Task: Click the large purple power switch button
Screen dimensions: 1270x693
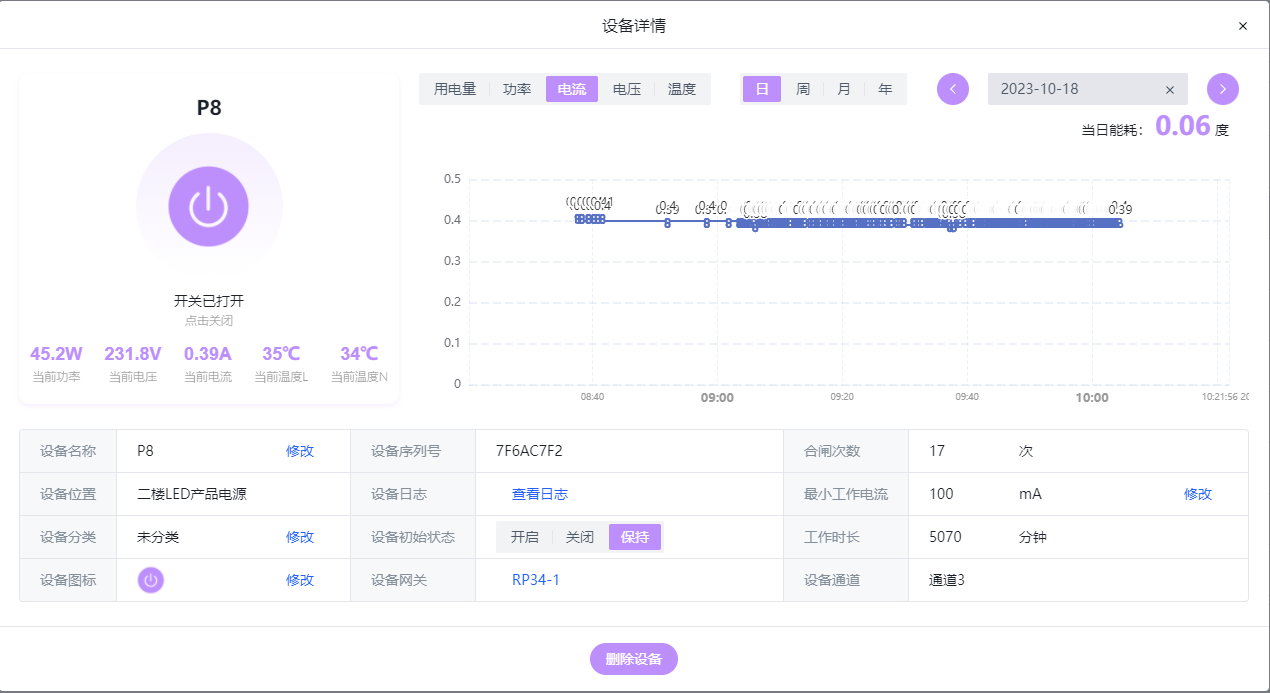Action: [208, 207]
